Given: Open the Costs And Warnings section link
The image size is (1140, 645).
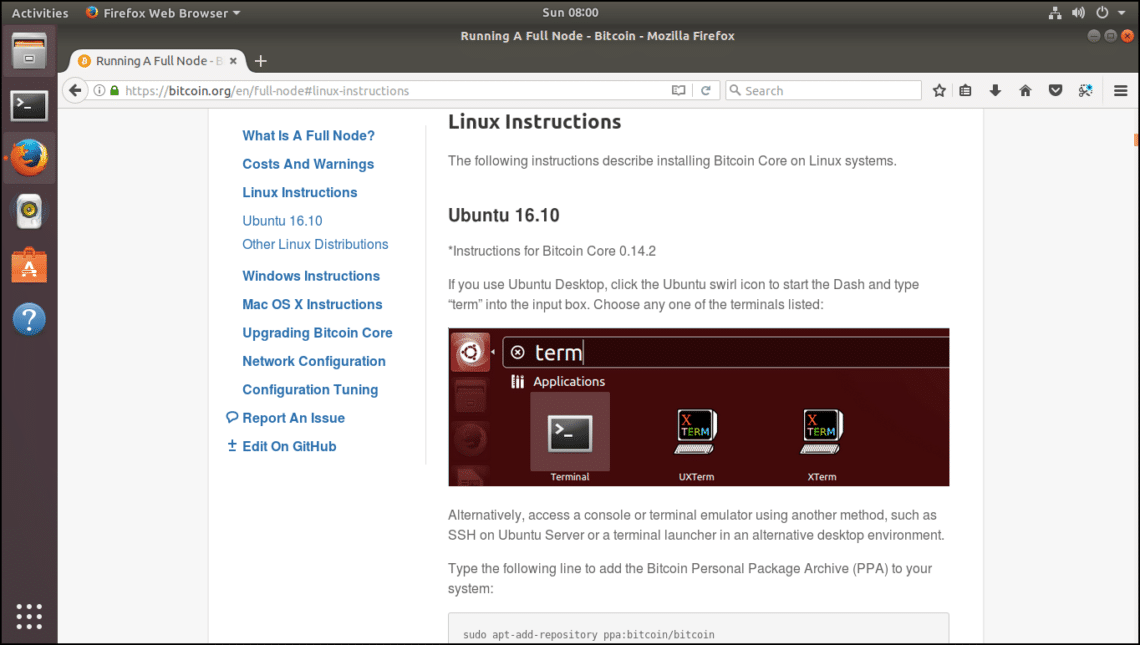Looking at the screenshot, I should 308,164.
